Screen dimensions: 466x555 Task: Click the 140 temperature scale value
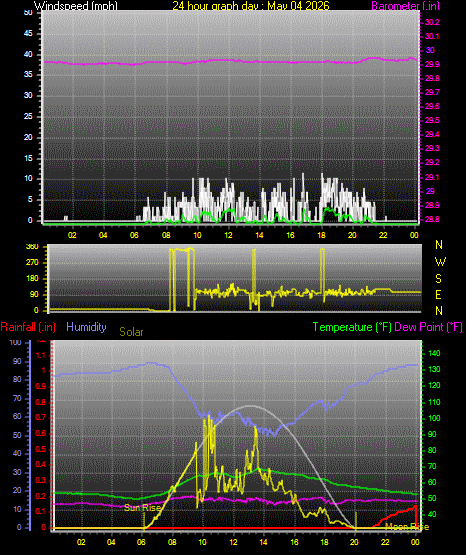click(x=434, y=353)
